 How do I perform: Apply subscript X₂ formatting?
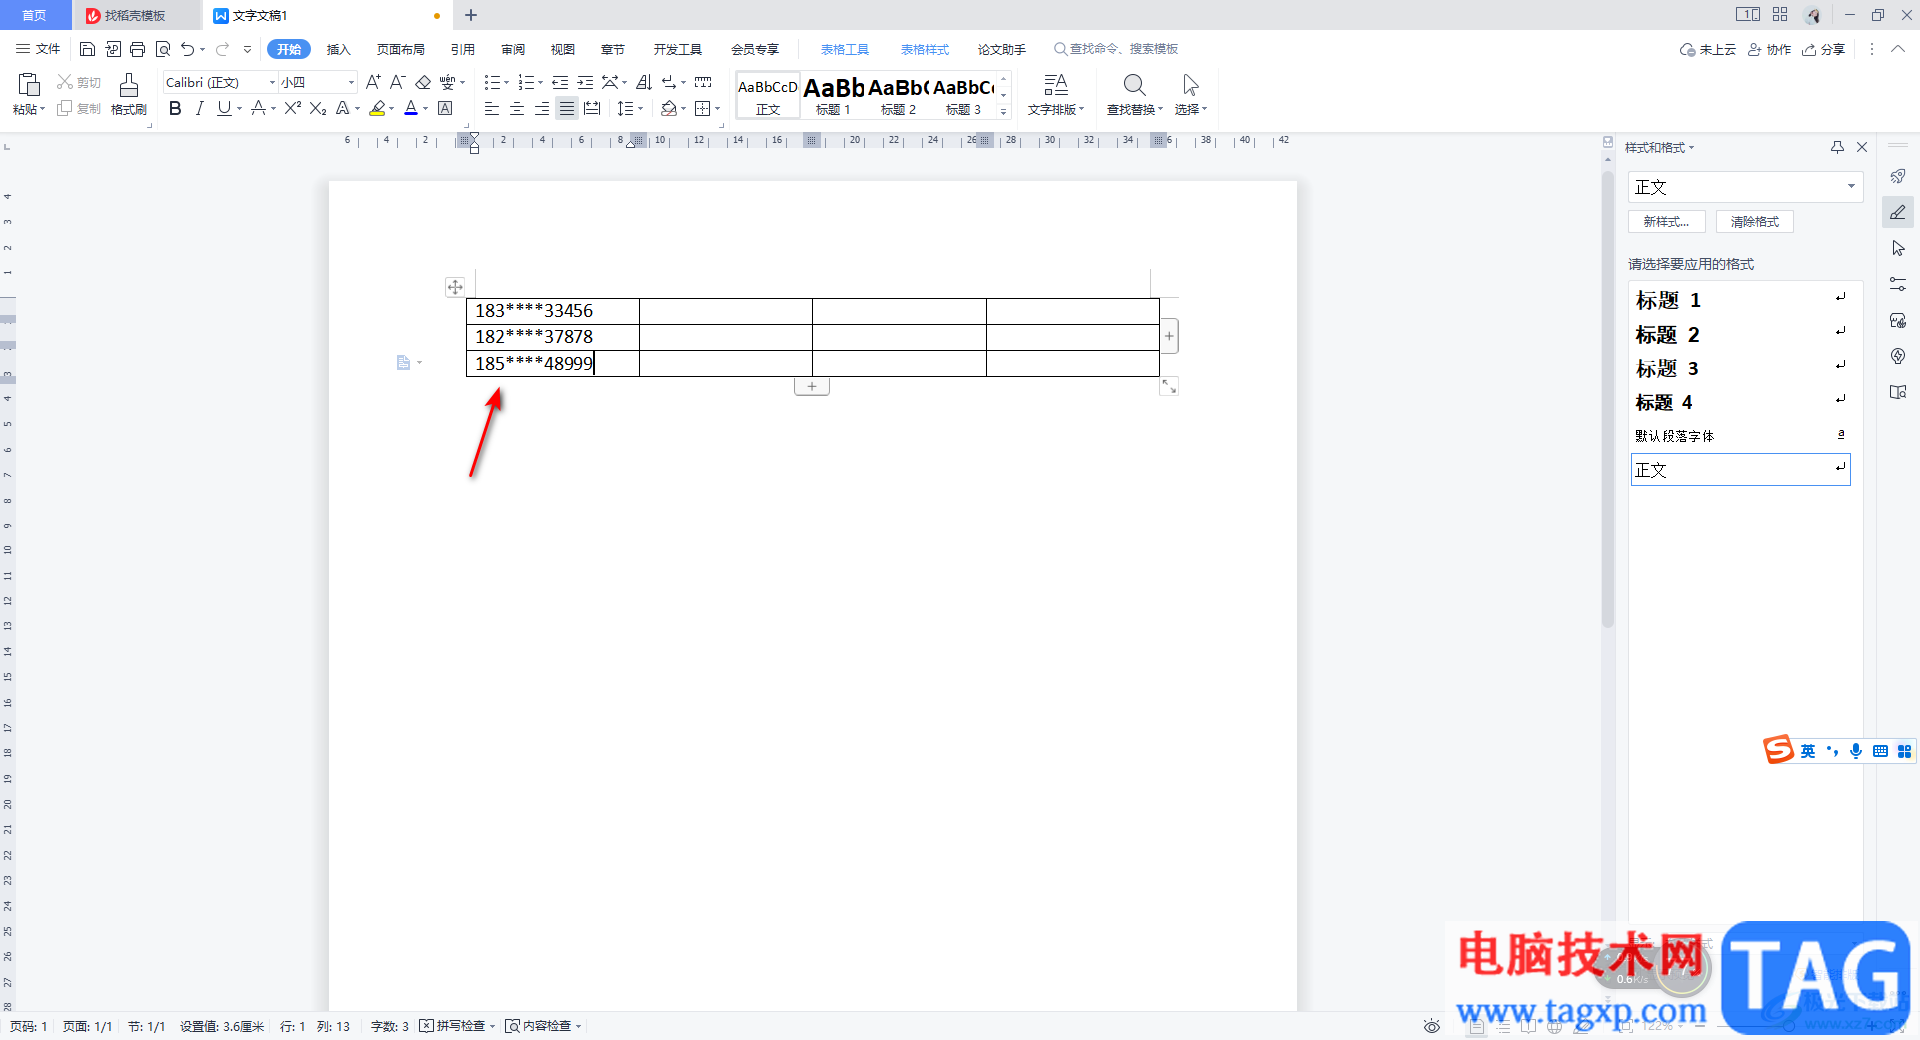[x=318, y=108]
